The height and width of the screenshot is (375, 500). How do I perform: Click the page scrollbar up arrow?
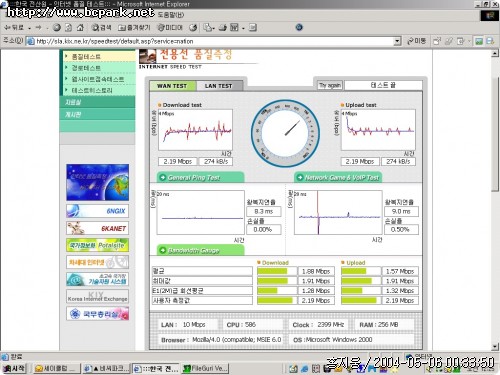[x=495, y=53]
